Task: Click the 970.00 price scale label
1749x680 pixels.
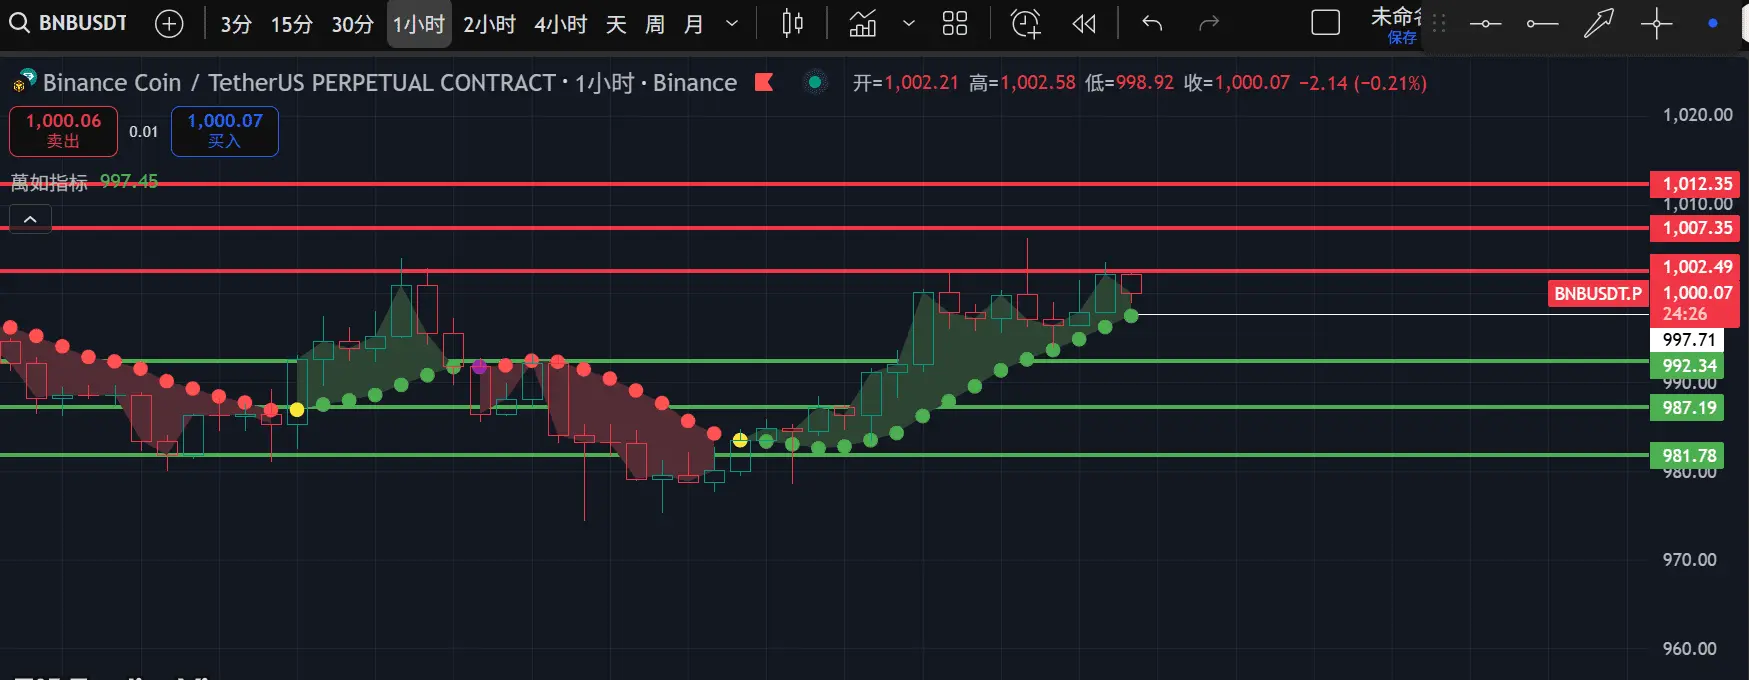Action: [1689, 560]
